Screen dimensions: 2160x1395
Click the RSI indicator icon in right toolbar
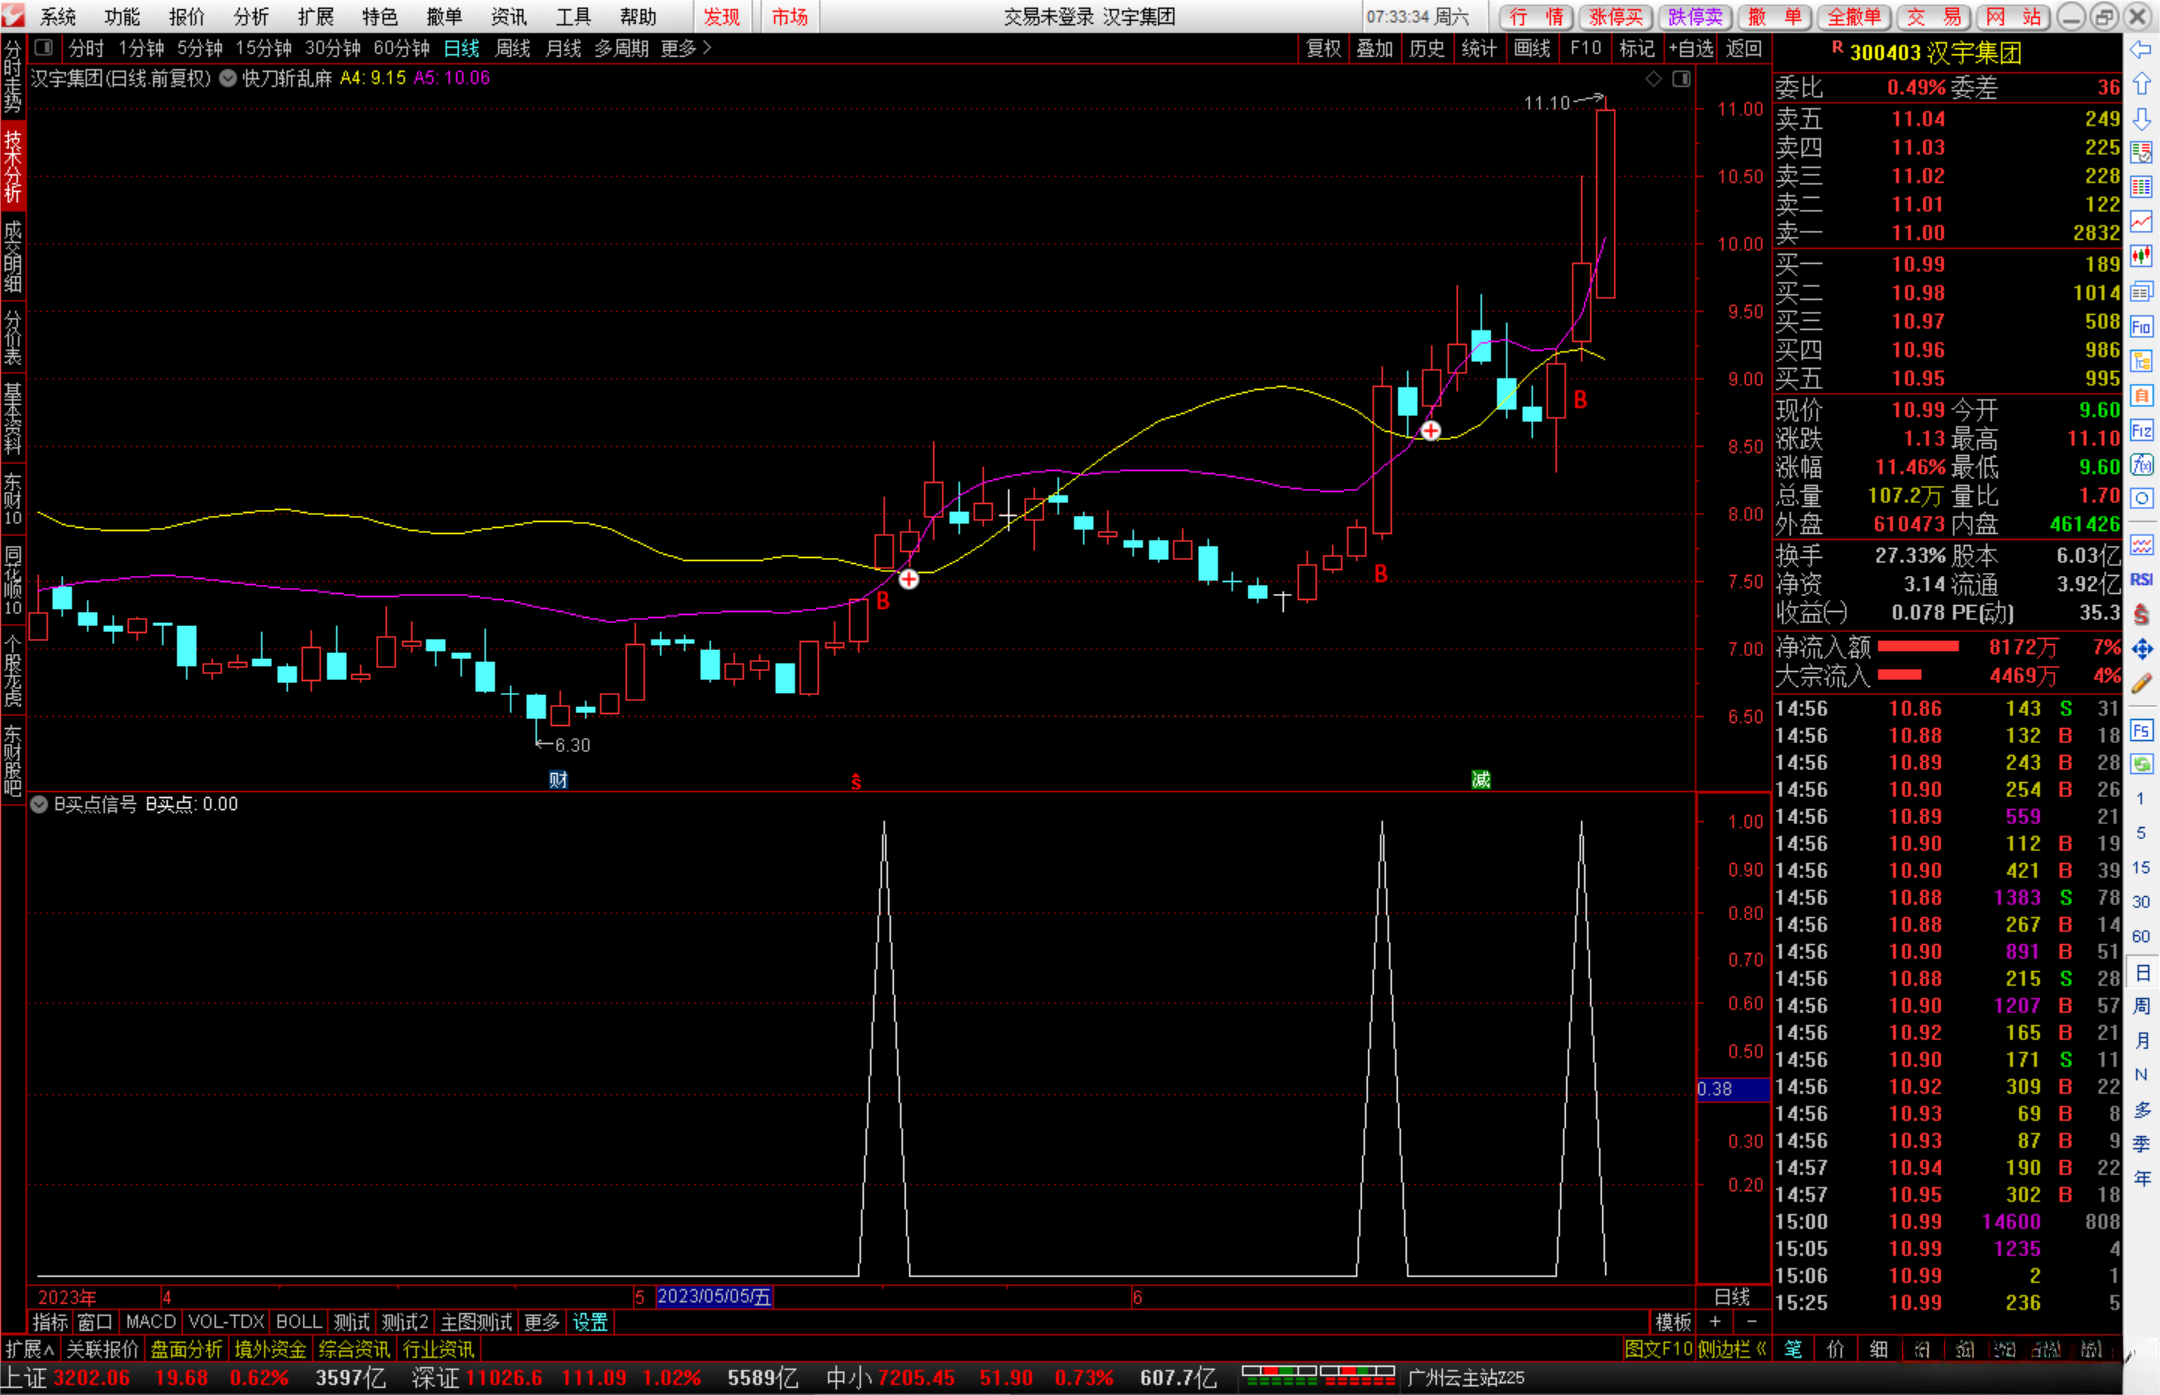(x=2141, y=579)
